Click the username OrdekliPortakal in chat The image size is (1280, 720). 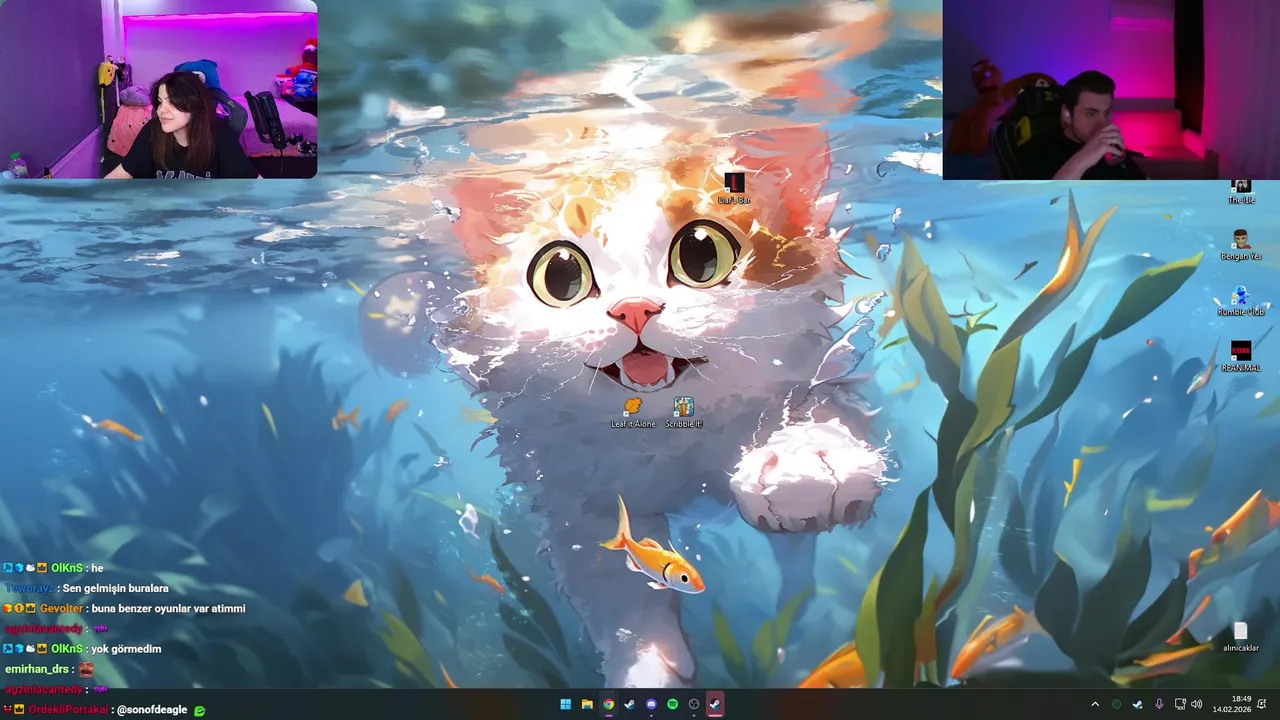point(67,709)
